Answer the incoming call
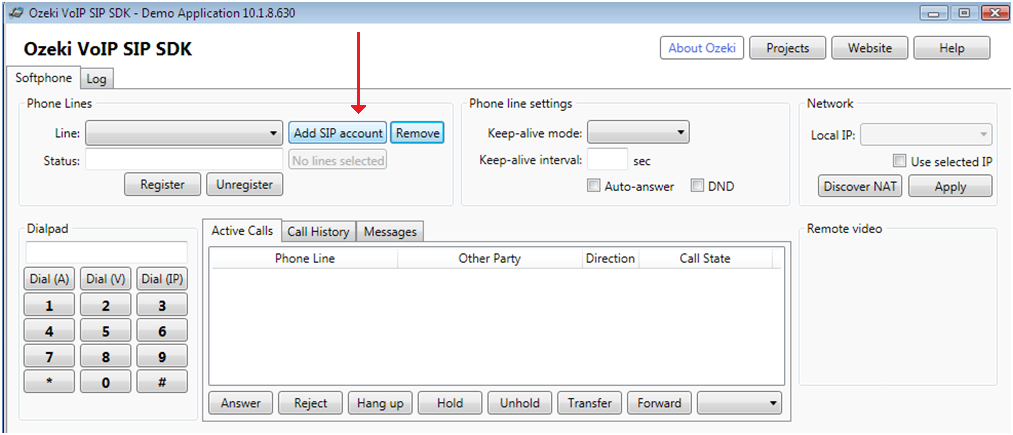The width and height of the screenshot is (1013, 435). (x=240, y=403)
